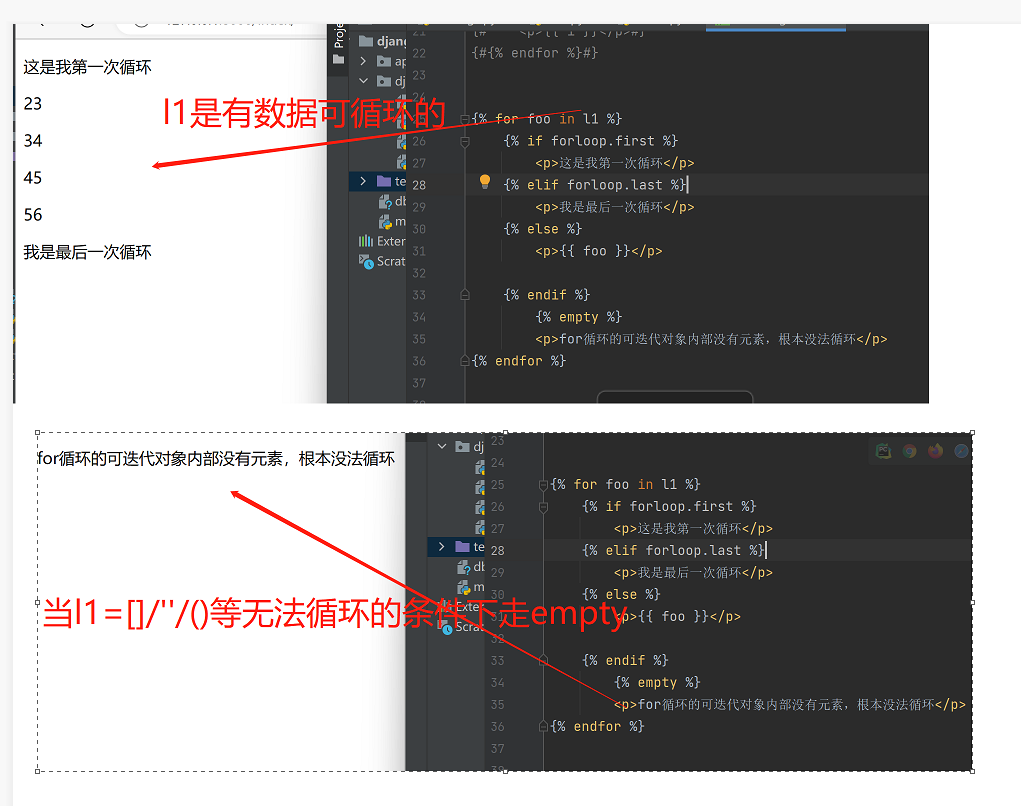Click line number 37 in the lower editor gutter
The width and height of the screenshot is (1021, 806).
497,748
